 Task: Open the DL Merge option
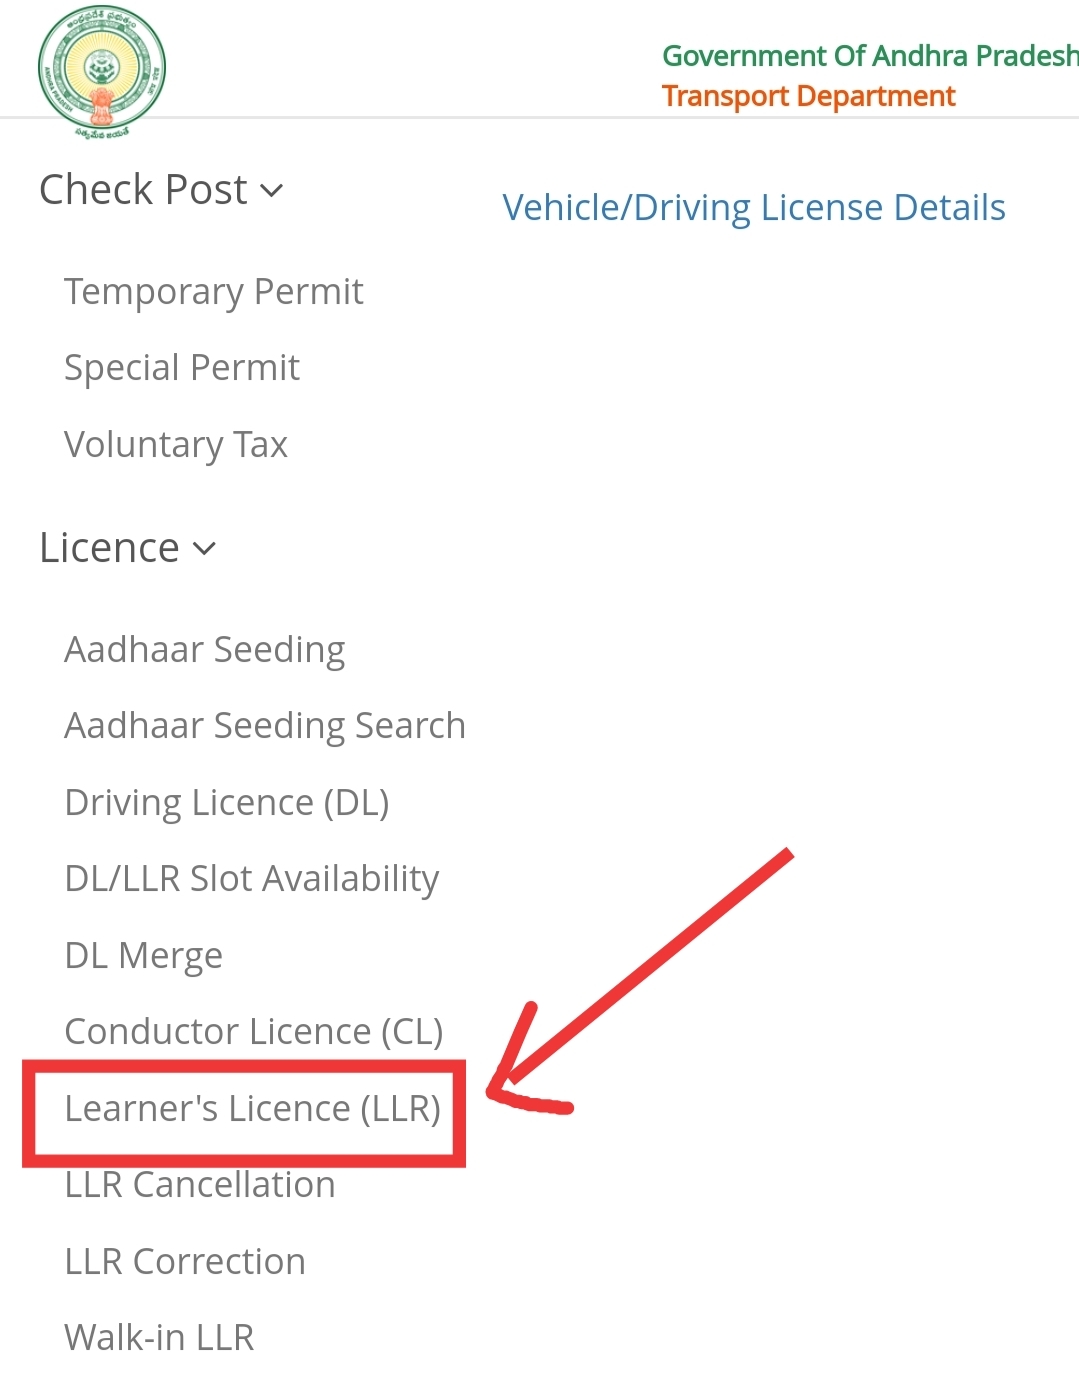tap(142, 955)
